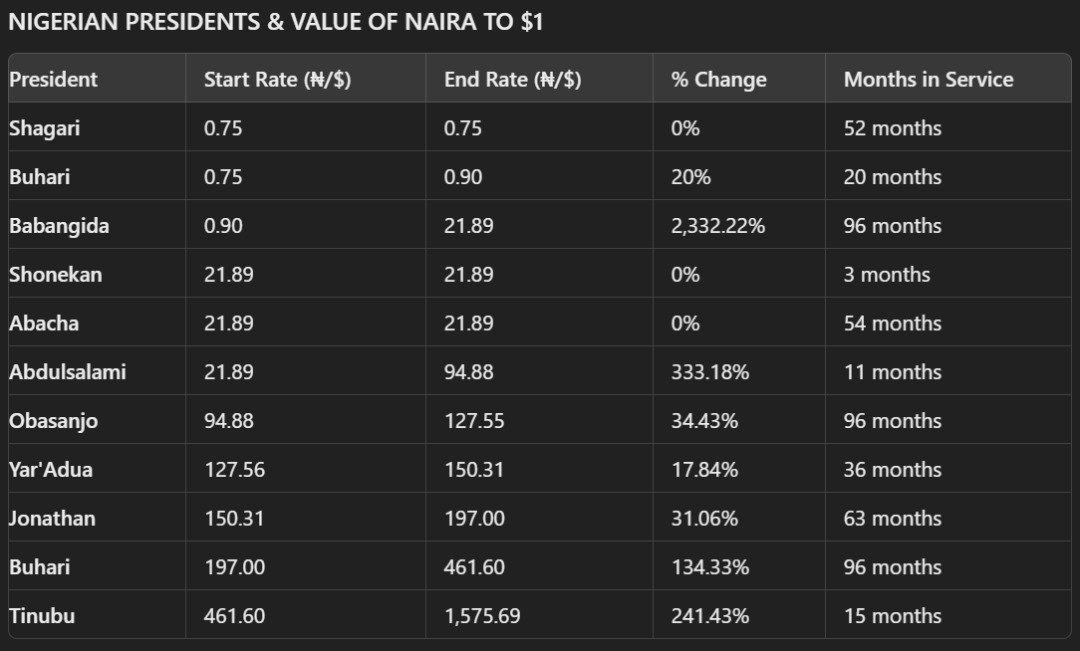Click the Jonathan president name

coord(52,518)
